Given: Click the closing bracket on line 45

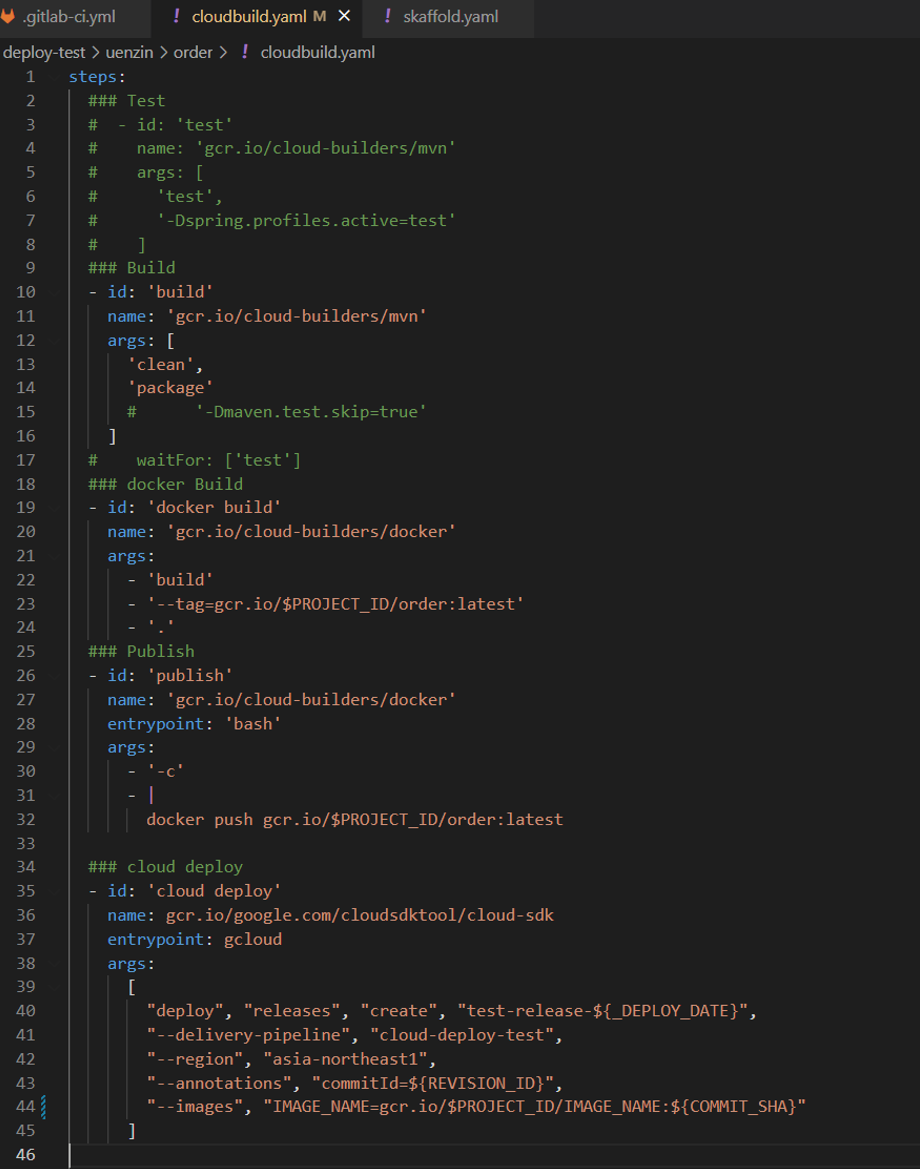Looking at the screenshot, I should 132,1131.
